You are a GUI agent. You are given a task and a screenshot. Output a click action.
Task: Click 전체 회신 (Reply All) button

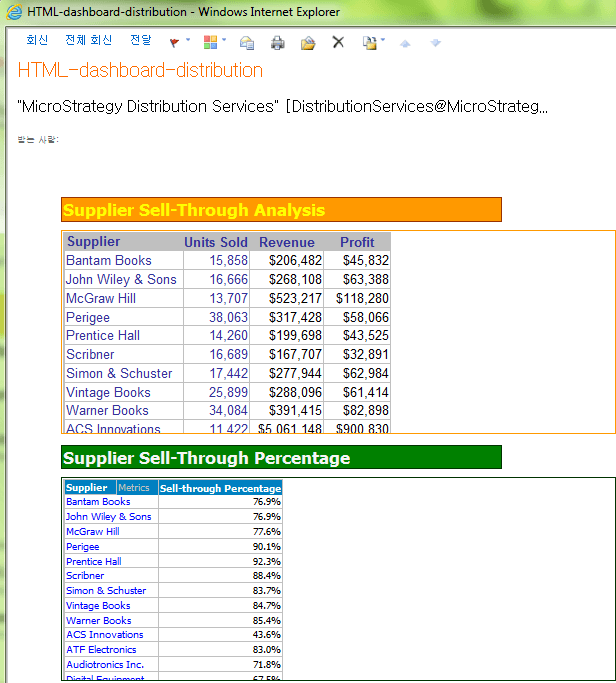point(88,40)
